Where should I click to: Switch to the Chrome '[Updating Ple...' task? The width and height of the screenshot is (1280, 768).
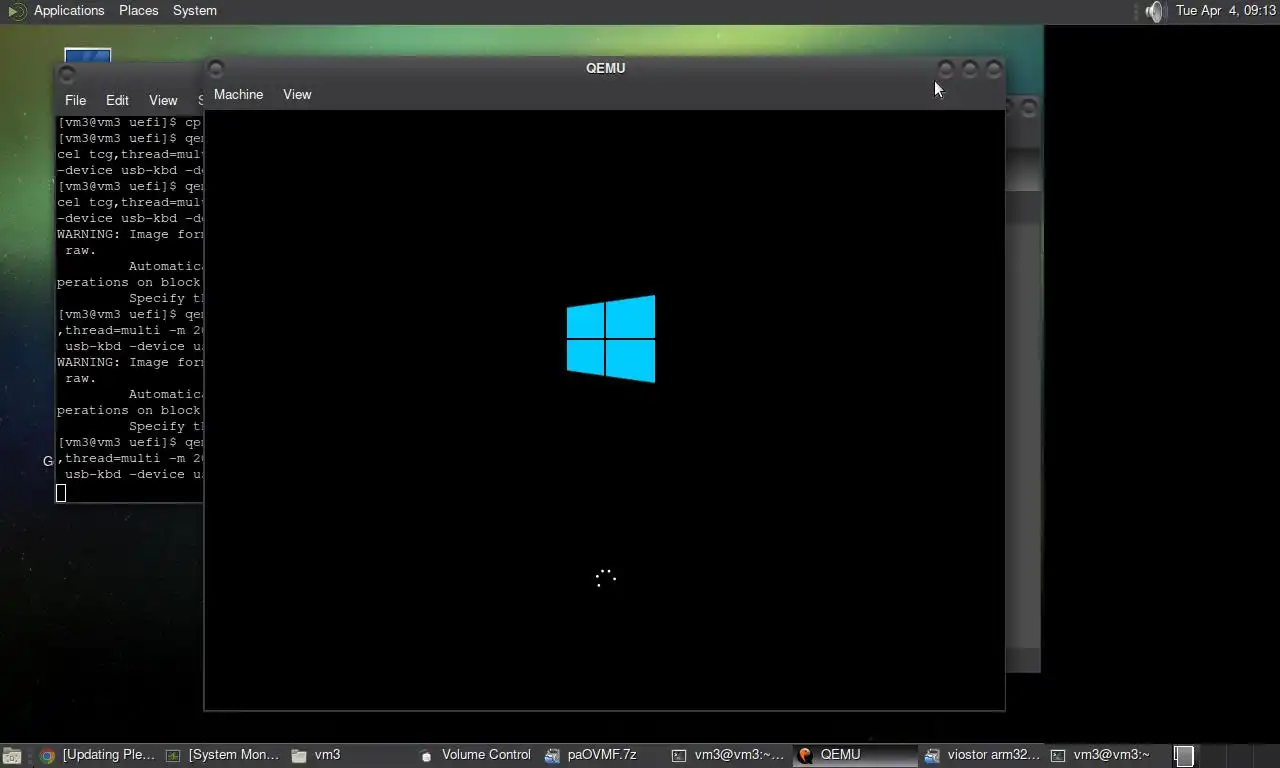[98, 755]
